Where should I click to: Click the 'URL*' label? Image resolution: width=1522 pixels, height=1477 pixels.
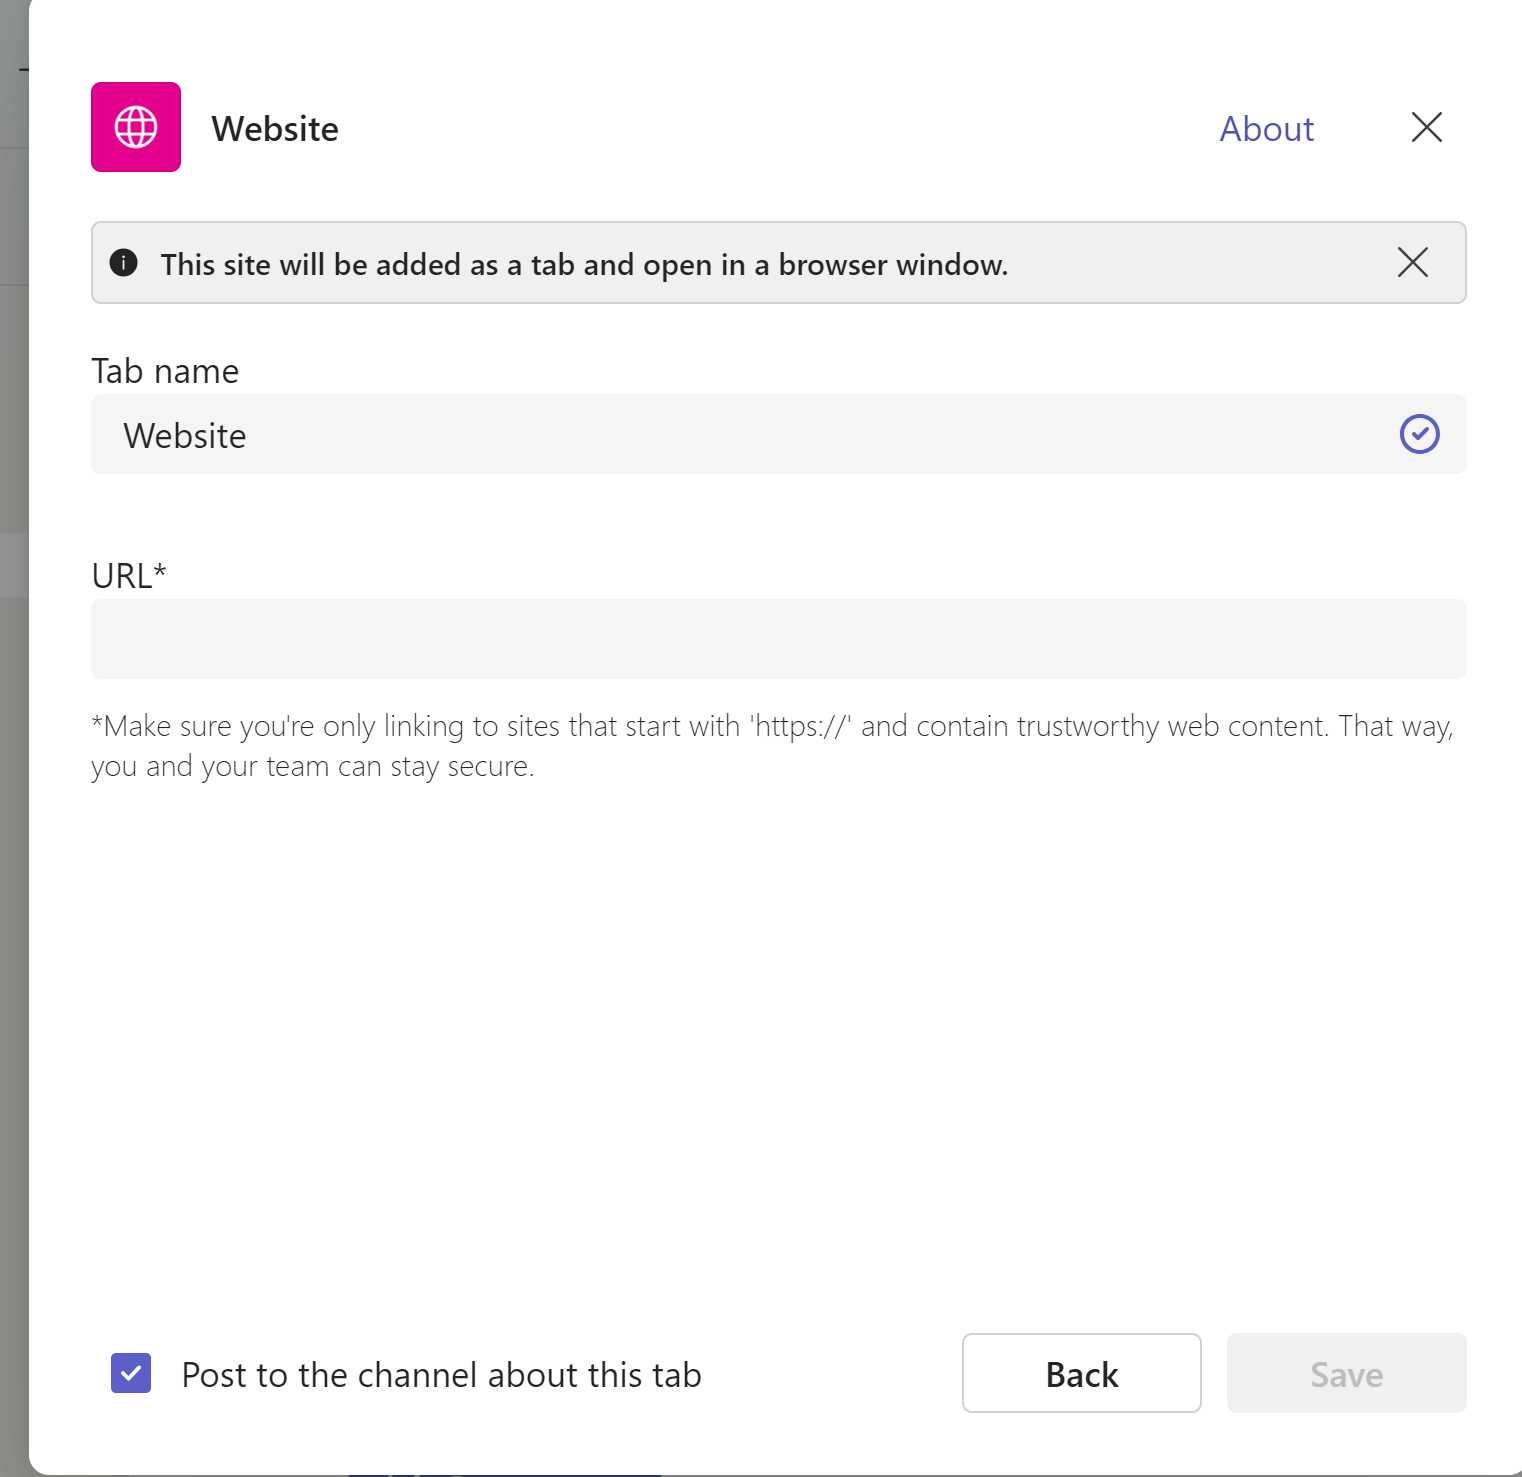pos(128,576)
